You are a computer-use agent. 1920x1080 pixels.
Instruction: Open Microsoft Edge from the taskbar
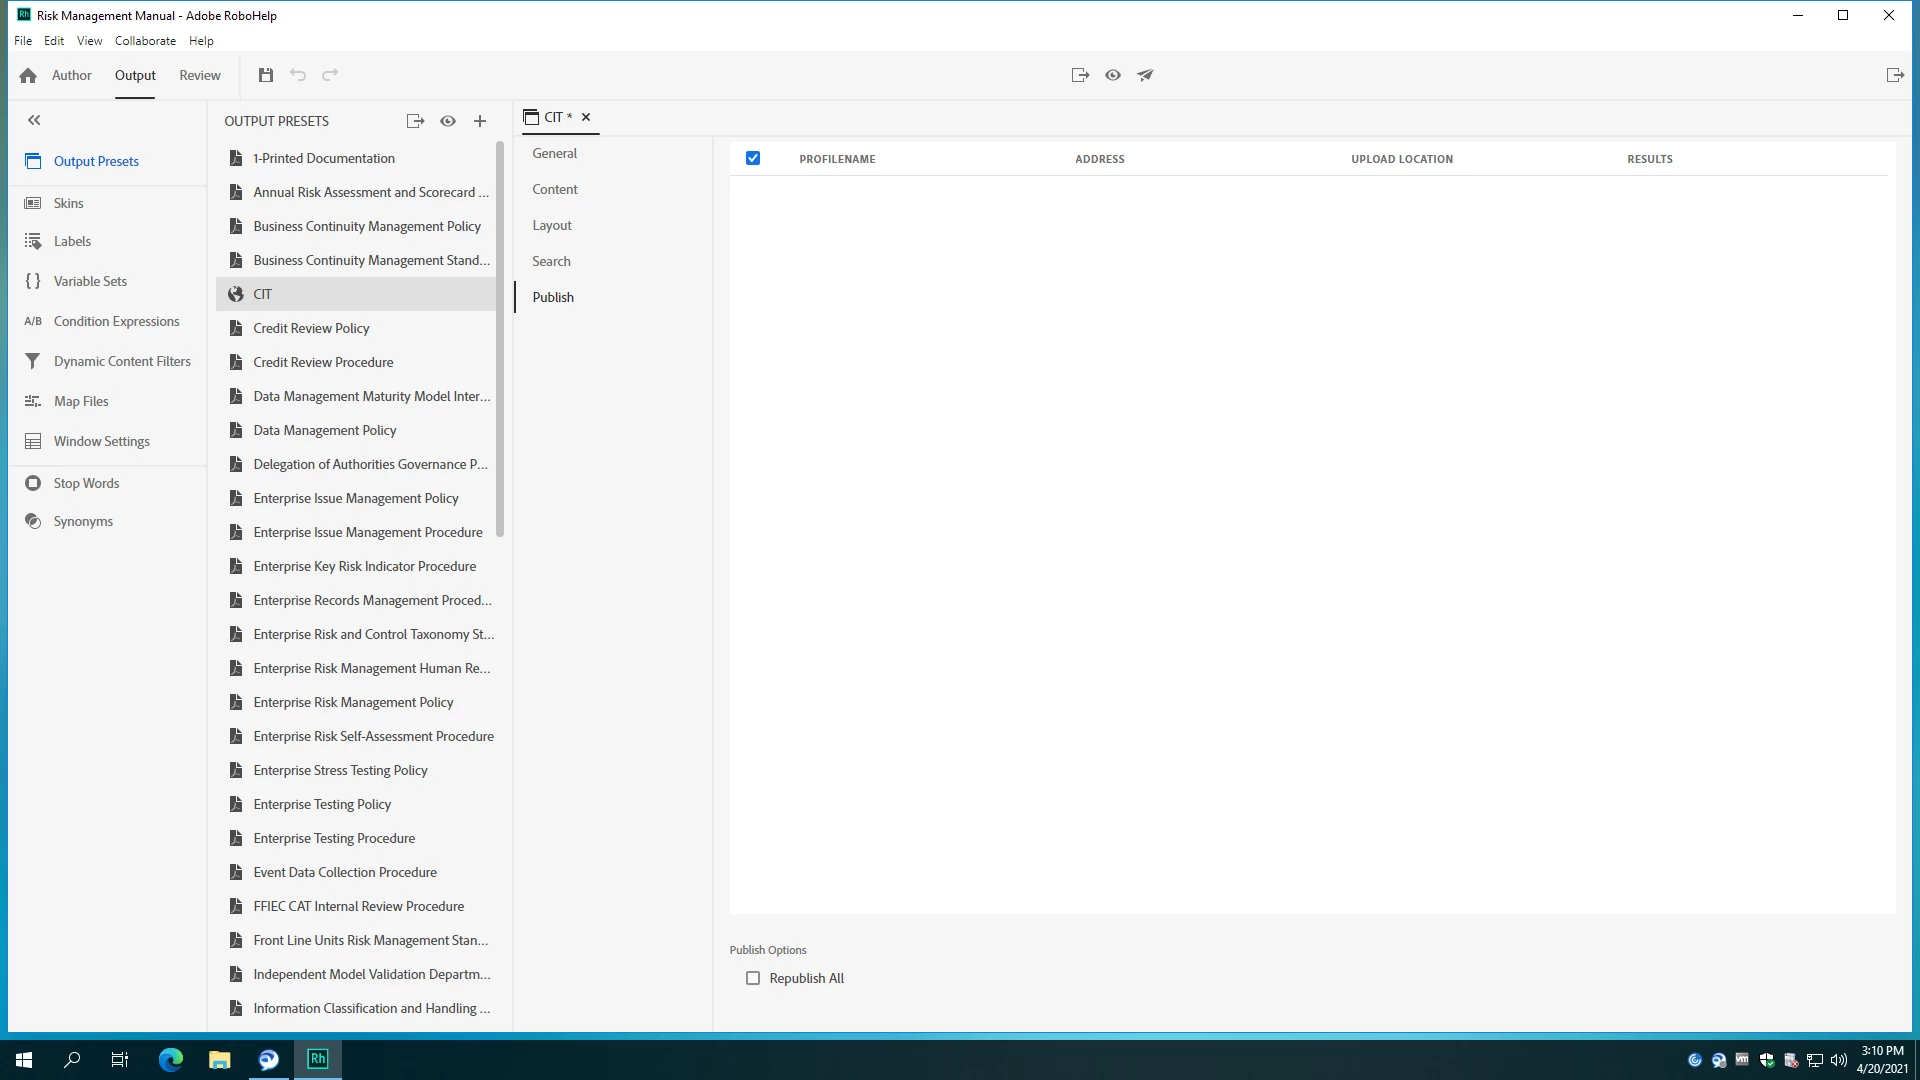coord(171,1060)
